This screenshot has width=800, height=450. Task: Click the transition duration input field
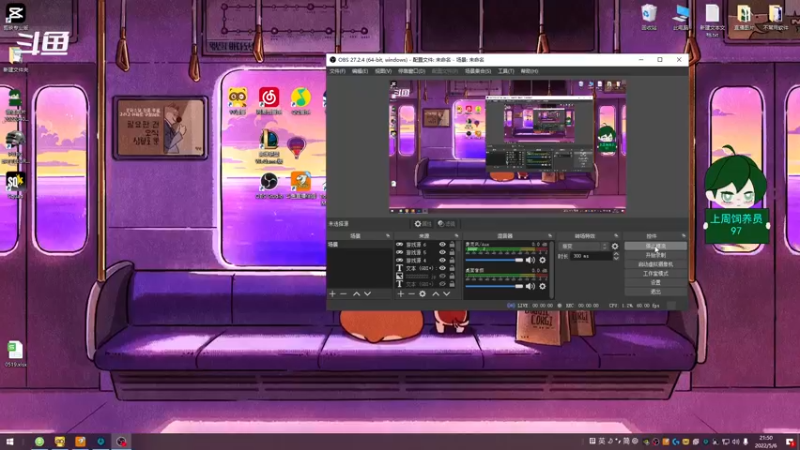click(591, 256)
